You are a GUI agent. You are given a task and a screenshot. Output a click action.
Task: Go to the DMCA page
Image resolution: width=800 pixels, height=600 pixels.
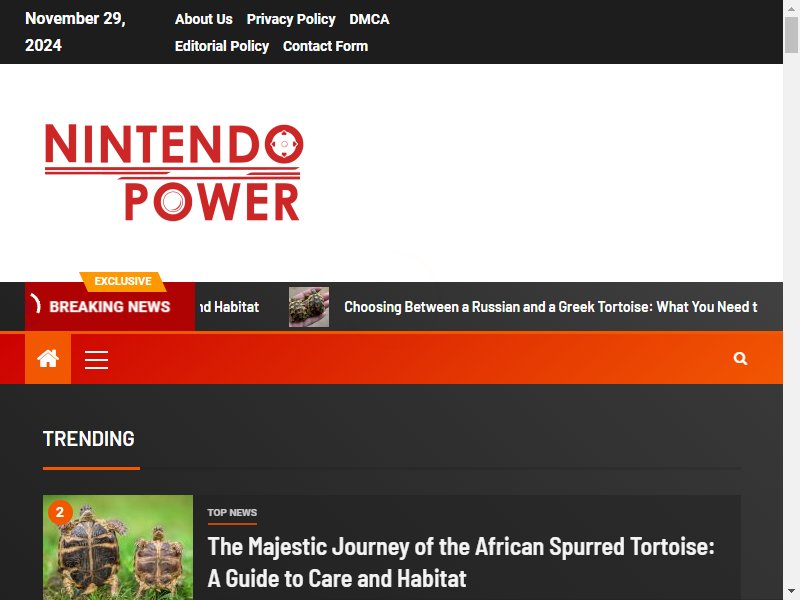pyautogui.click(x=369, y=19)
